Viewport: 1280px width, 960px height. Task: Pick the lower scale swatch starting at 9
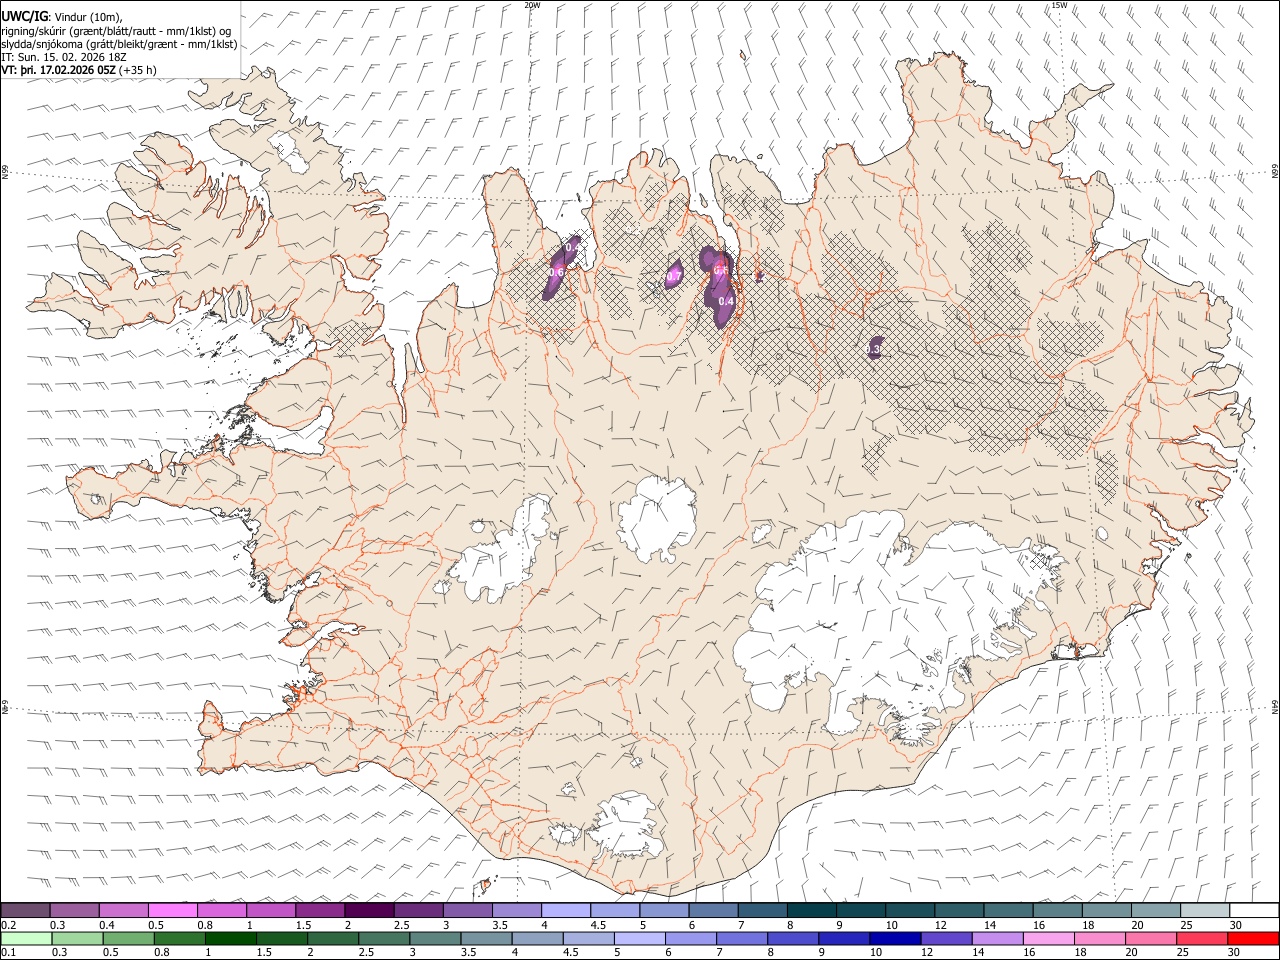(844, 939)
